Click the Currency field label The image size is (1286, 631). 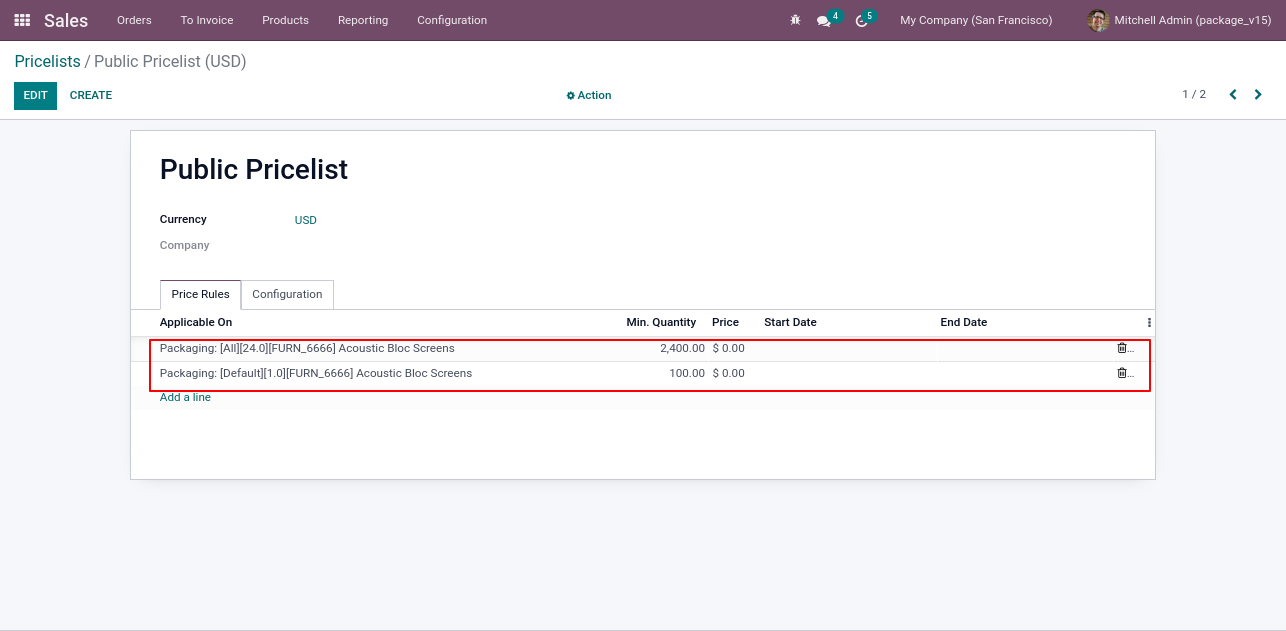(x=183, y=219)
